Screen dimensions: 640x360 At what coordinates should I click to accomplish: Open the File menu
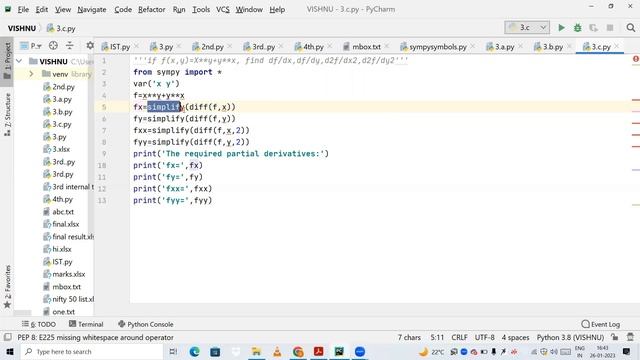pos(23,9)
